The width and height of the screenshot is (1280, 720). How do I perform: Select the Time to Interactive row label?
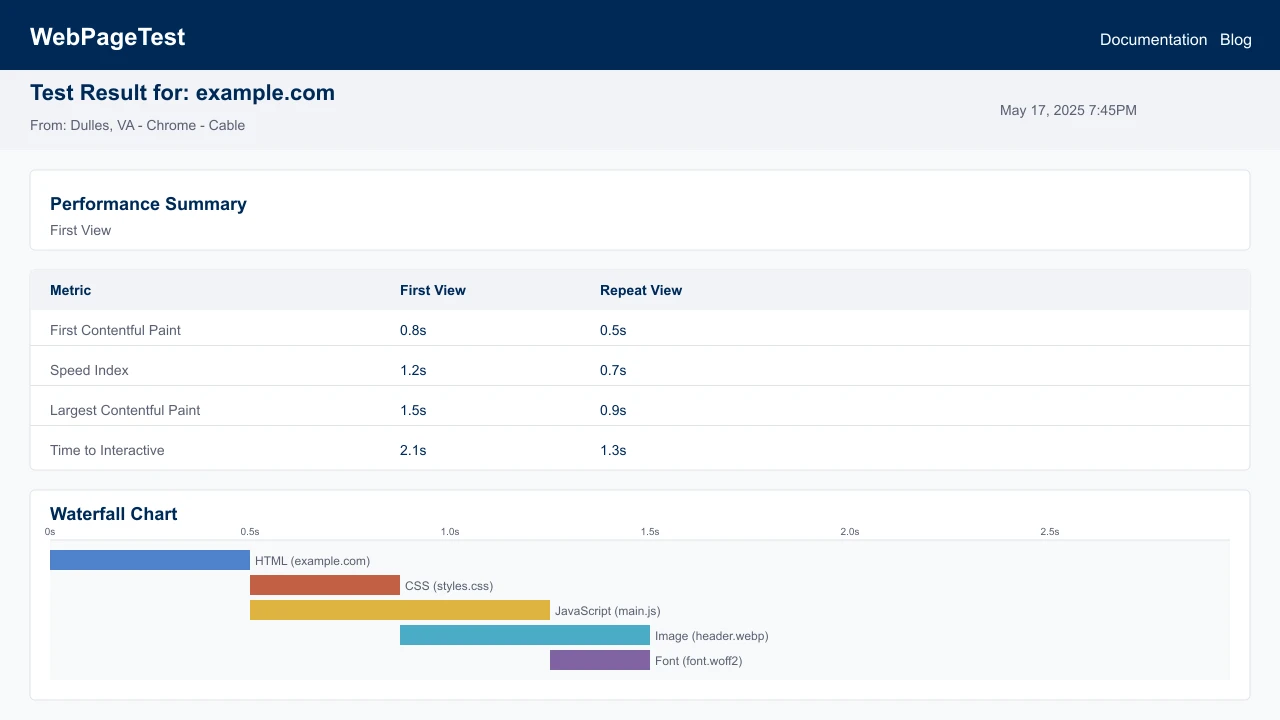(x=107, y=450)
